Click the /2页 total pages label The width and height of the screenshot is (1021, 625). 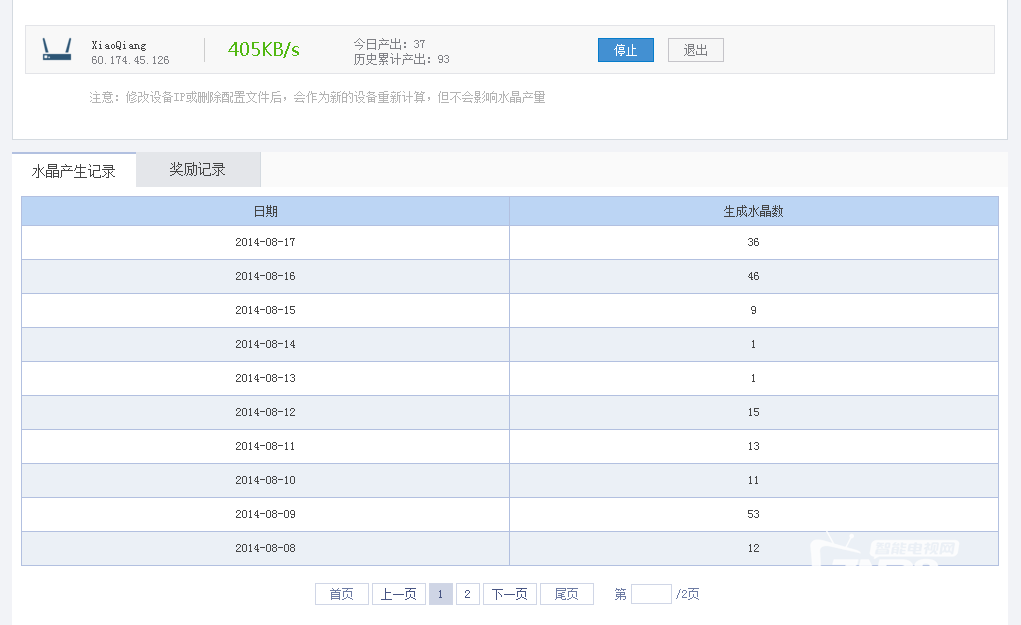click(688, 594)
